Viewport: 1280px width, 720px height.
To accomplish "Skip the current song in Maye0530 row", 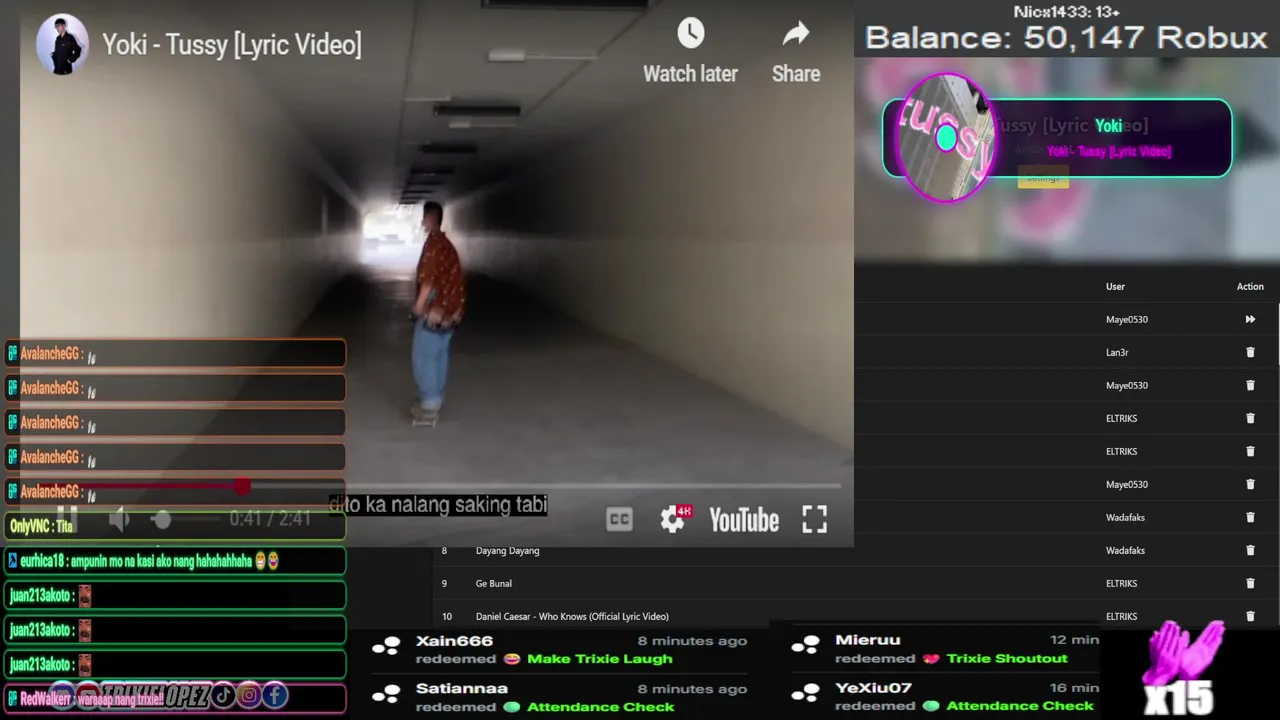I will tap(1250, 319).
